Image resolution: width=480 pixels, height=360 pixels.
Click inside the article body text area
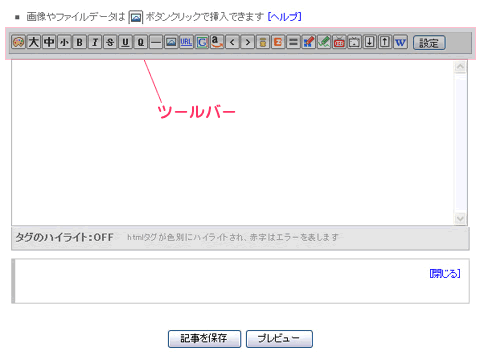click(x=233, y=143)
